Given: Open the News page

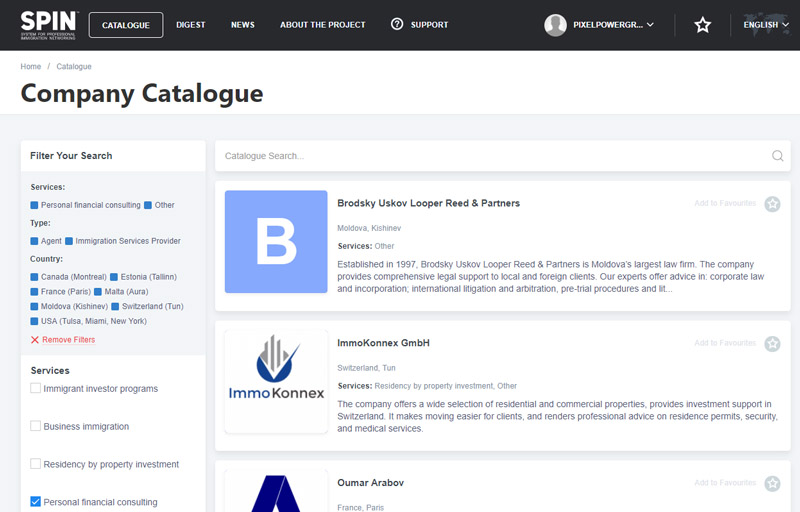Looking at the screenshot, I should click(x=243, y=25).
